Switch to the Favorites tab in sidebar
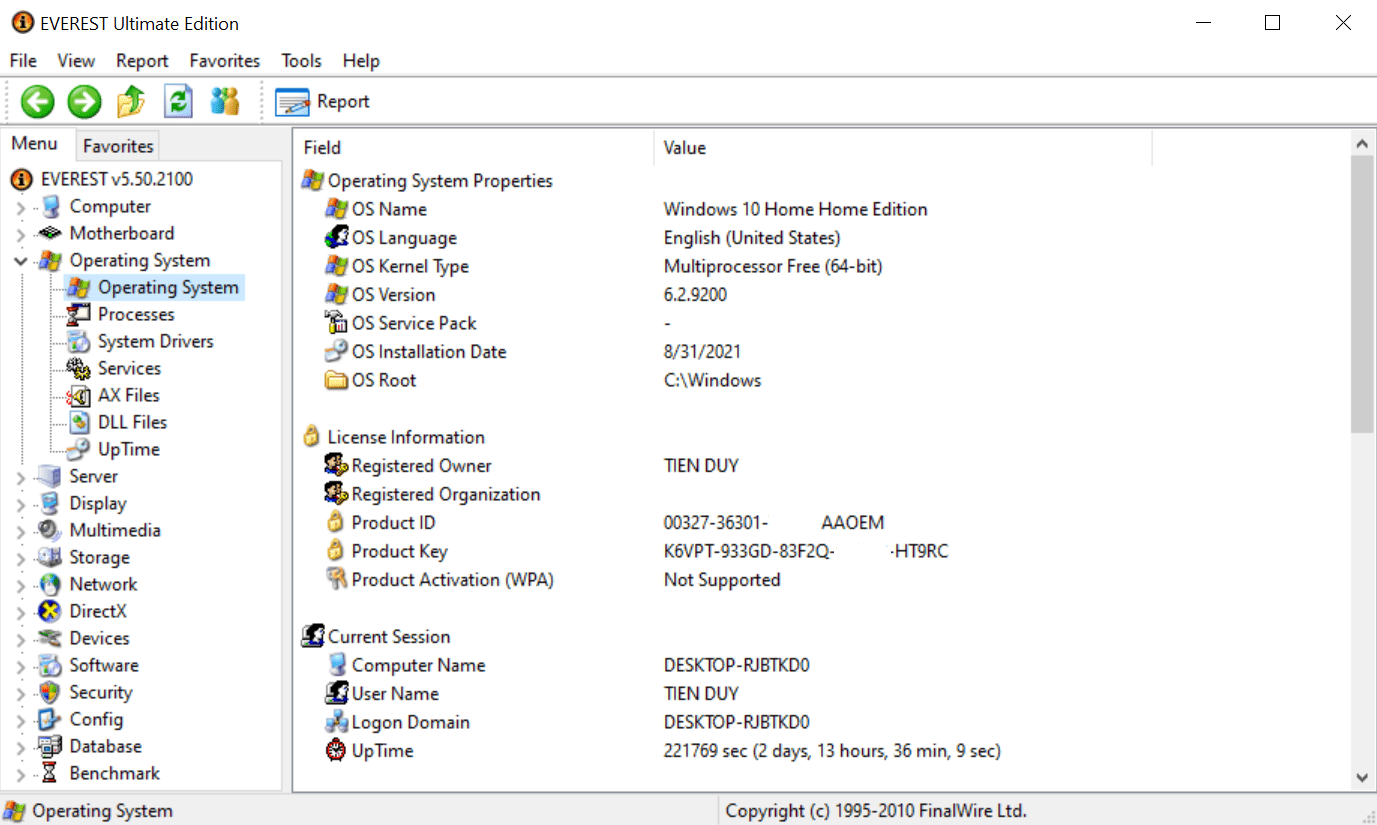This screenshot has height=825, width=1377. (x=118, y=146)
